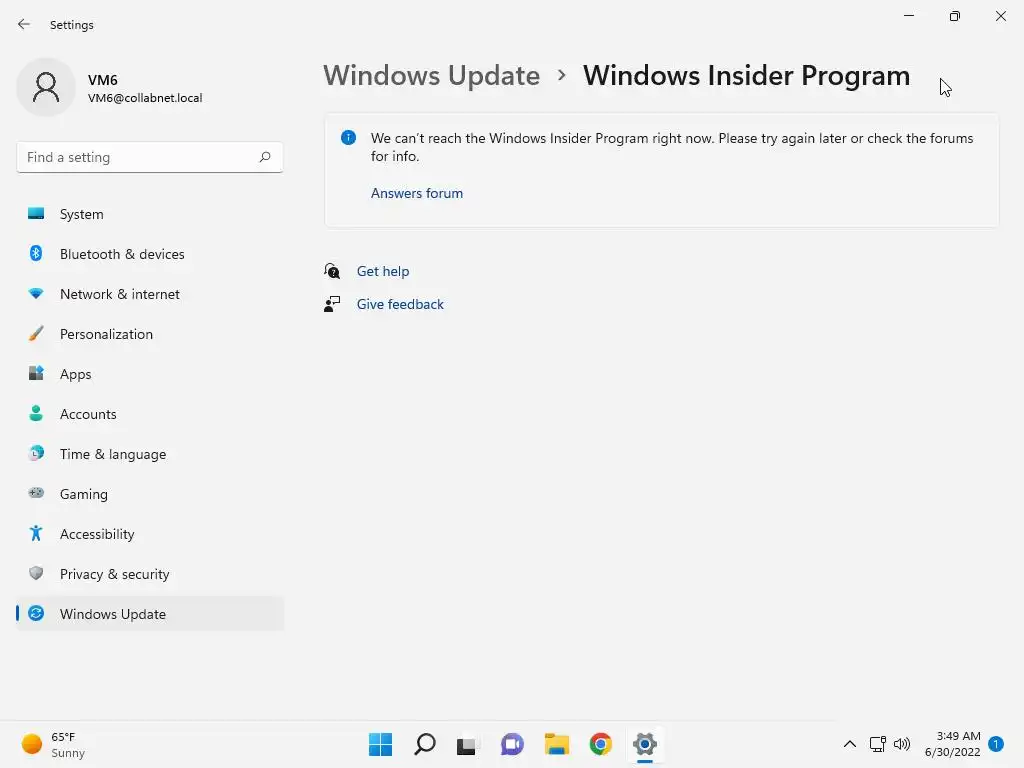Click the Accessibility figure icon

pos(36,534)
